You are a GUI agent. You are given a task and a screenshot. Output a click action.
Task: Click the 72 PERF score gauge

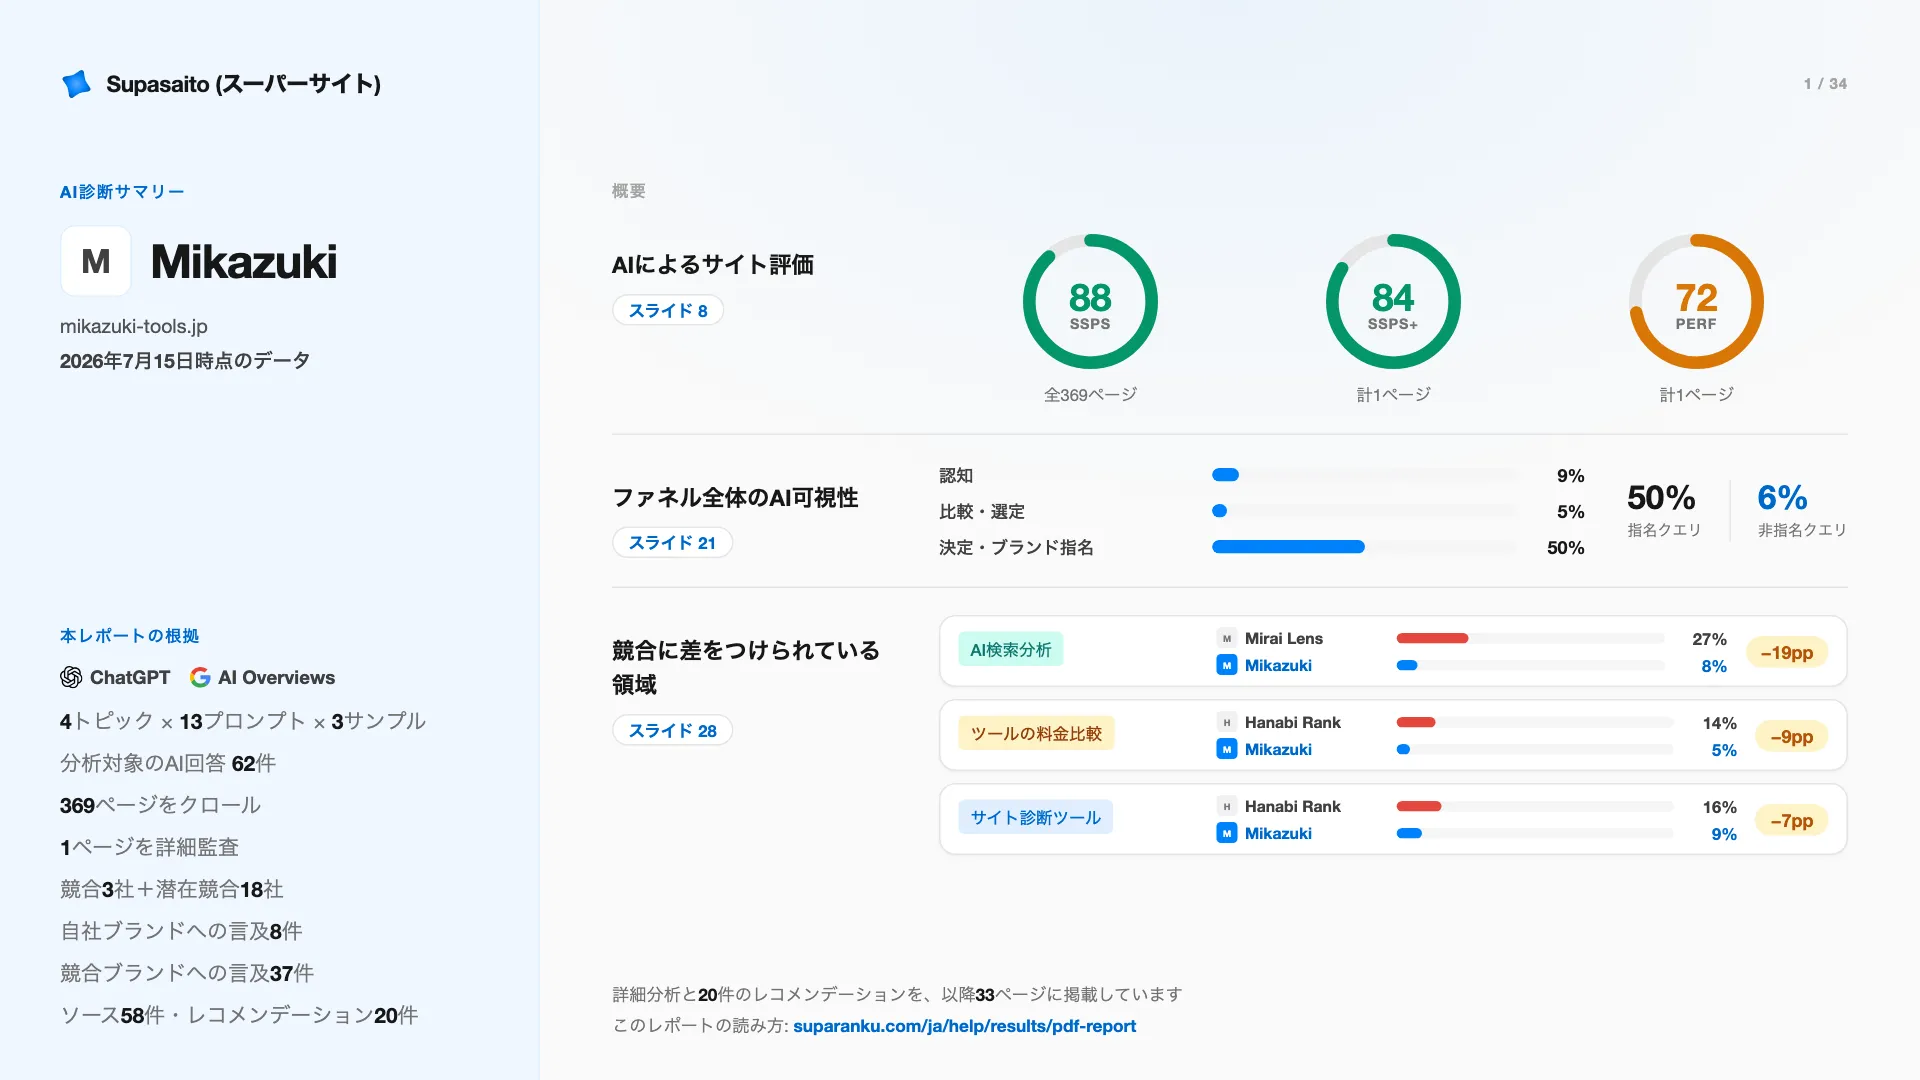click(x=1696, y=301)
